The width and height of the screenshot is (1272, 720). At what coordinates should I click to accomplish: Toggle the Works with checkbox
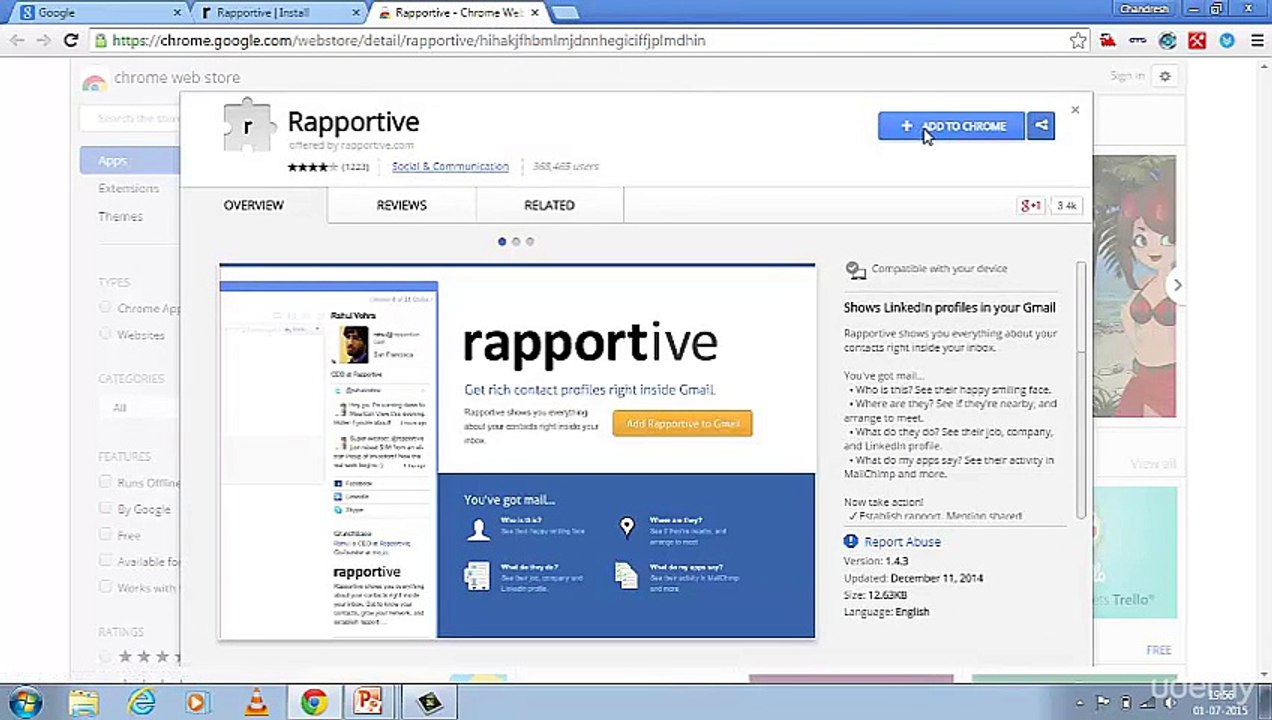click(105, 587)
